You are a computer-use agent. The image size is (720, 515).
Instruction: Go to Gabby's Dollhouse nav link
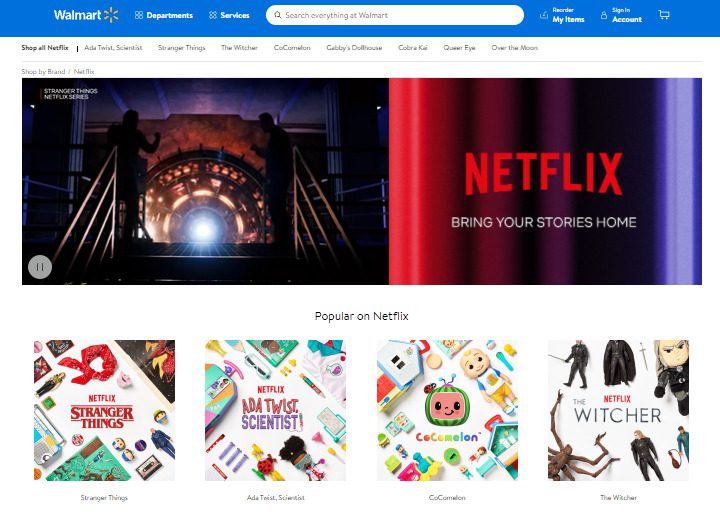point(354,48)
